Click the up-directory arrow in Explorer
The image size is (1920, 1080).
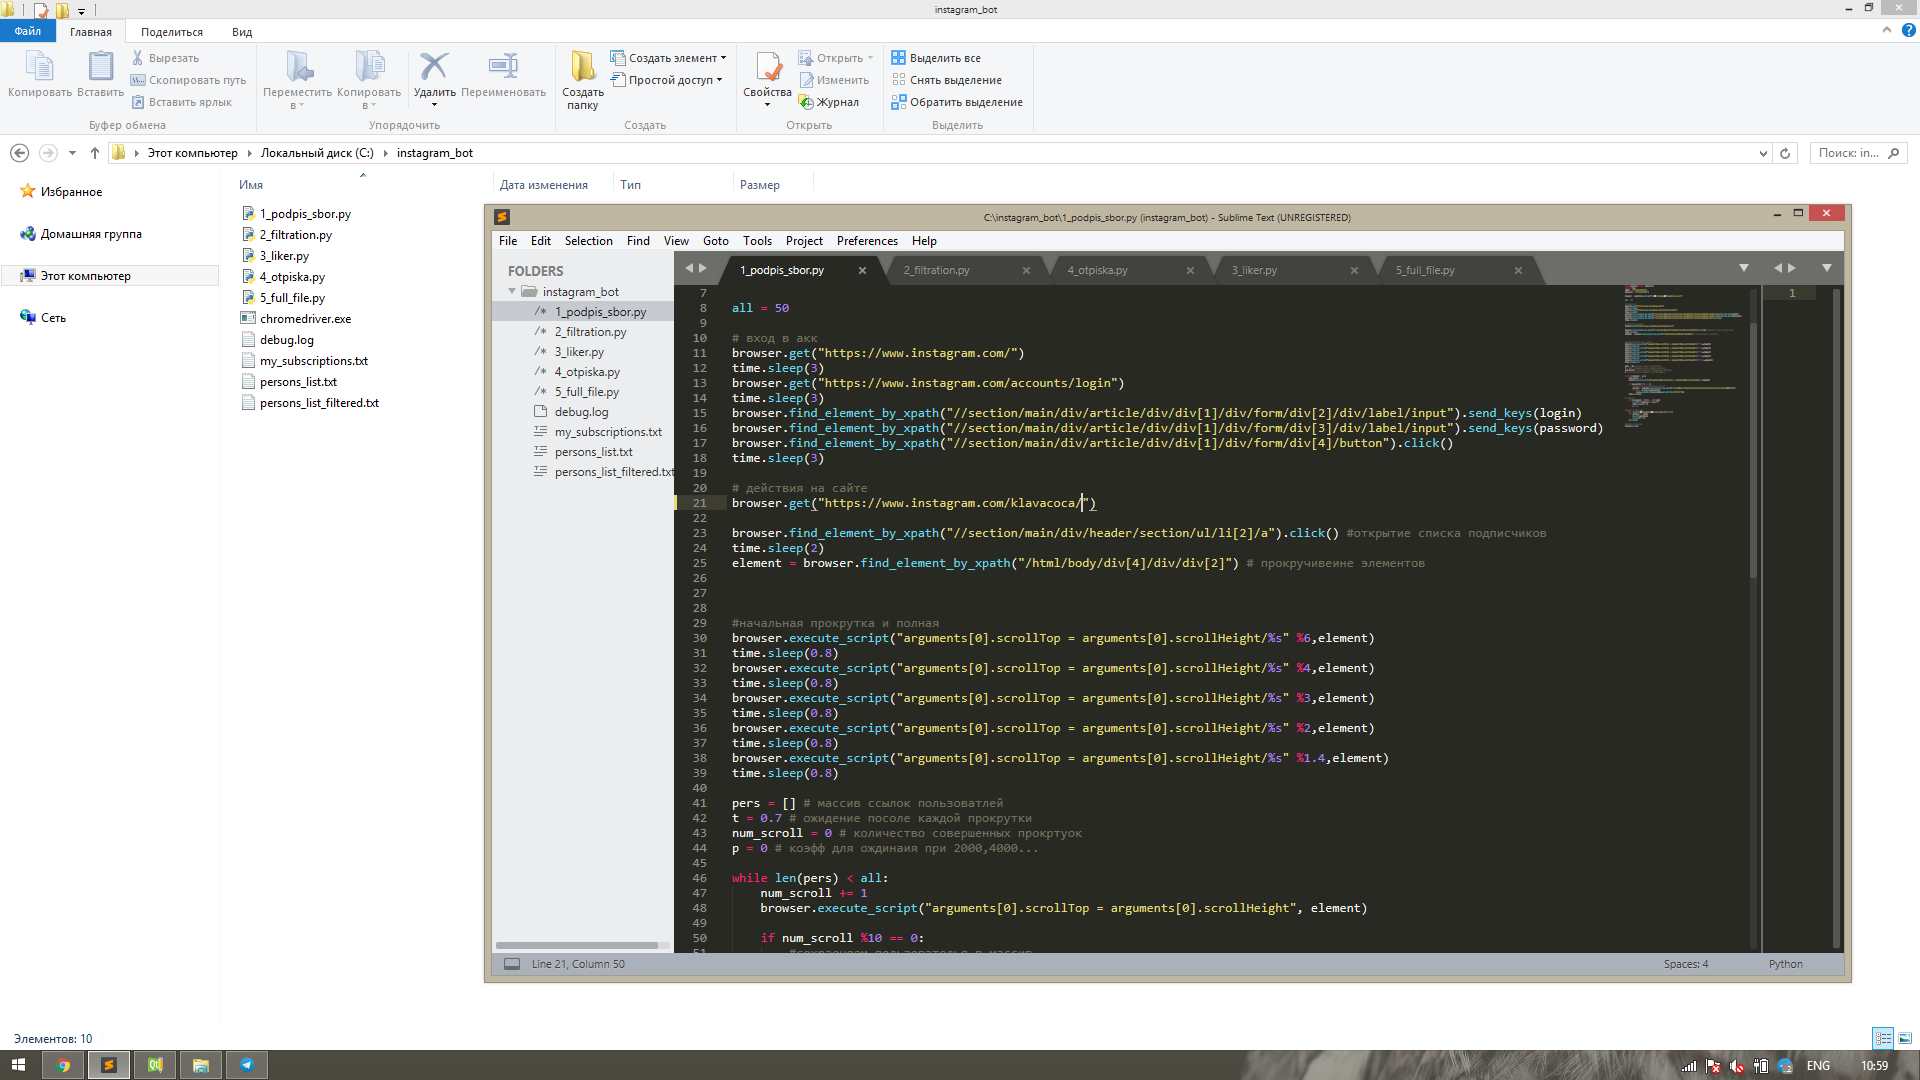(95, 153)
